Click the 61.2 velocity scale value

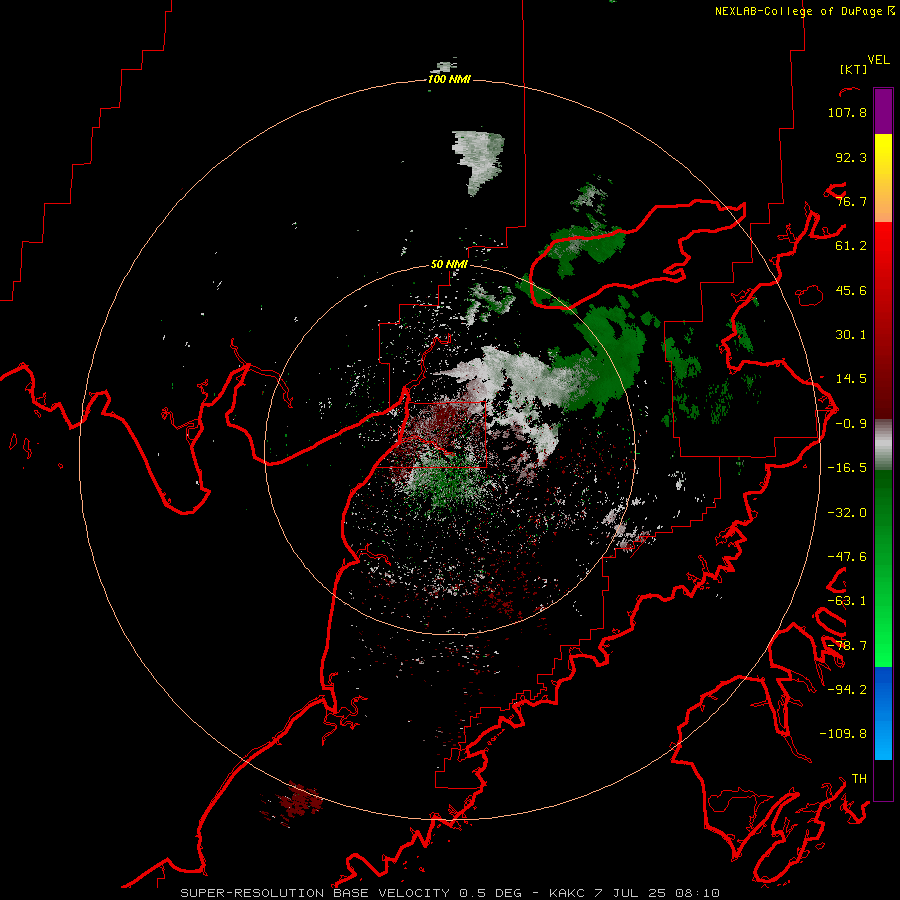851,246
